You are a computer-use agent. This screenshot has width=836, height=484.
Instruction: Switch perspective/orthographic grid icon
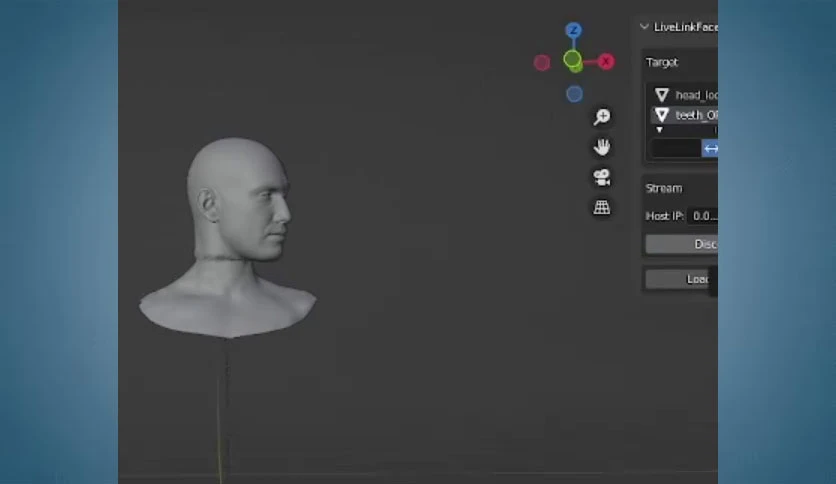pyautogui.click(x=601, y=207)
